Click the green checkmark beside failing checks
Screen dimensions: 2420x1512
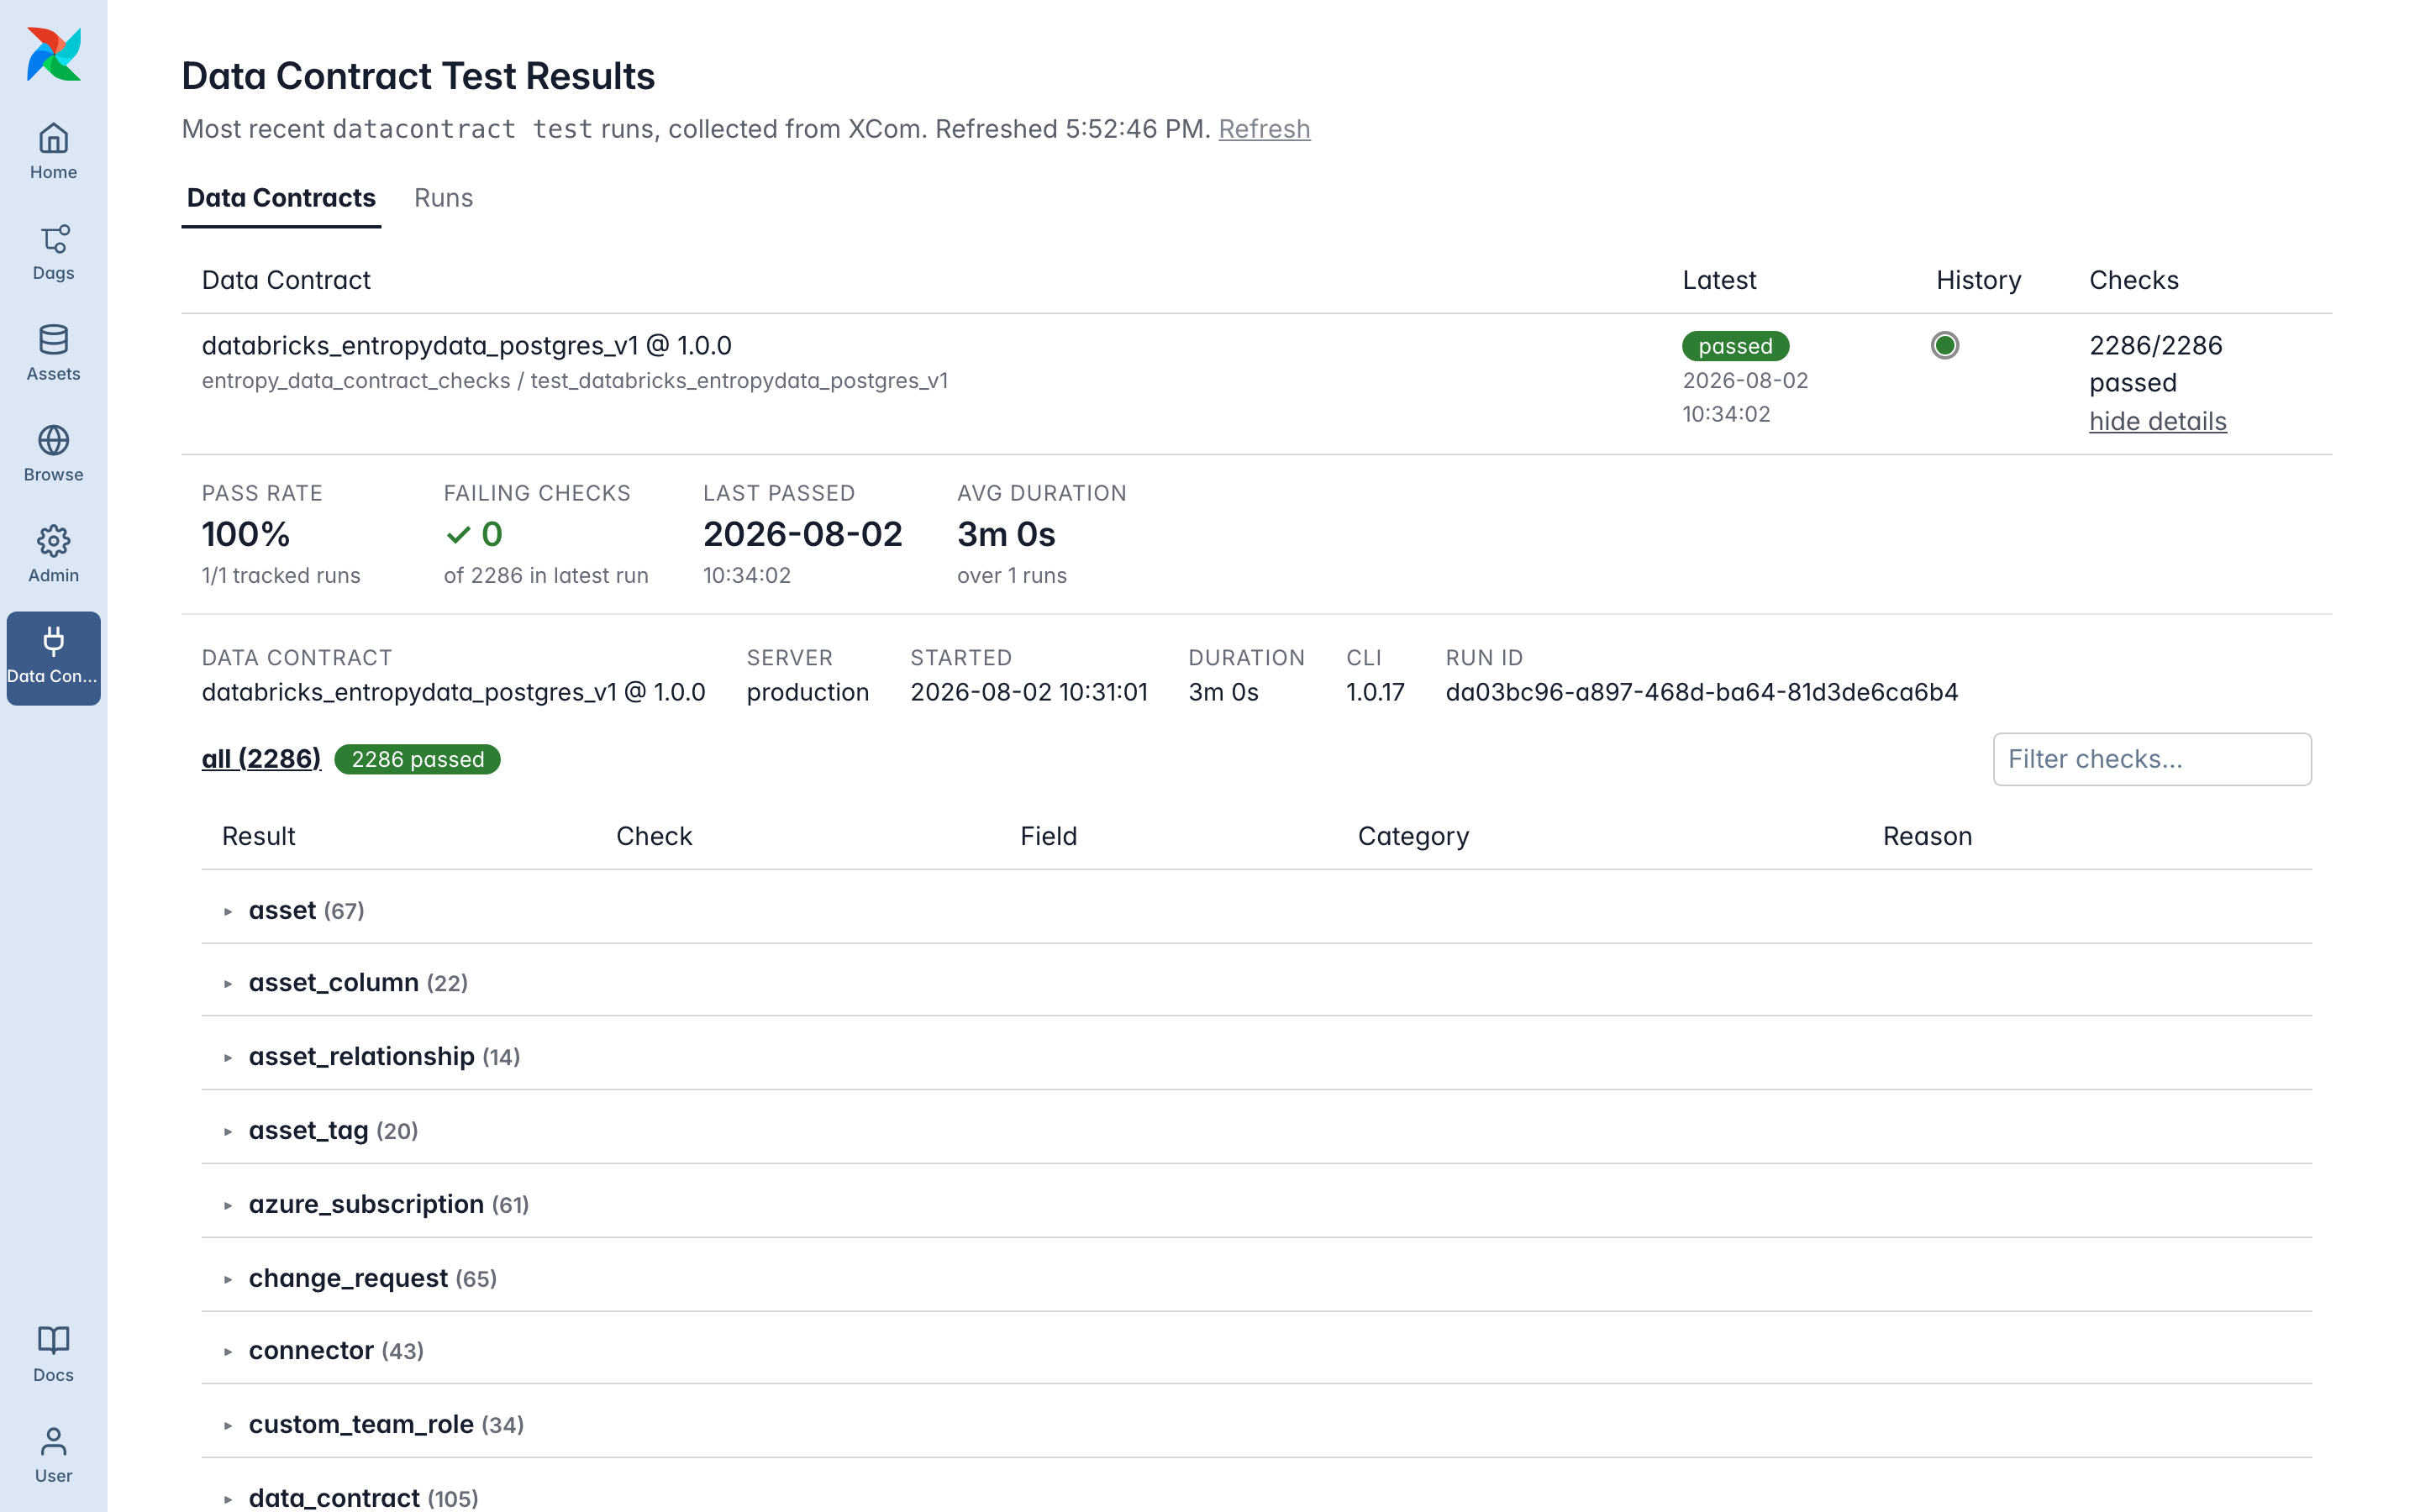(x=458, y=535)
